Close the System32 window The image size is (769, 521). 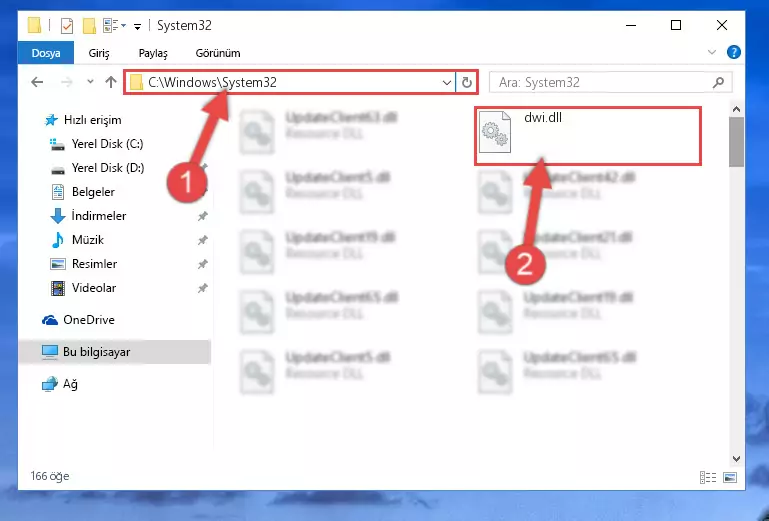(721, 26)
